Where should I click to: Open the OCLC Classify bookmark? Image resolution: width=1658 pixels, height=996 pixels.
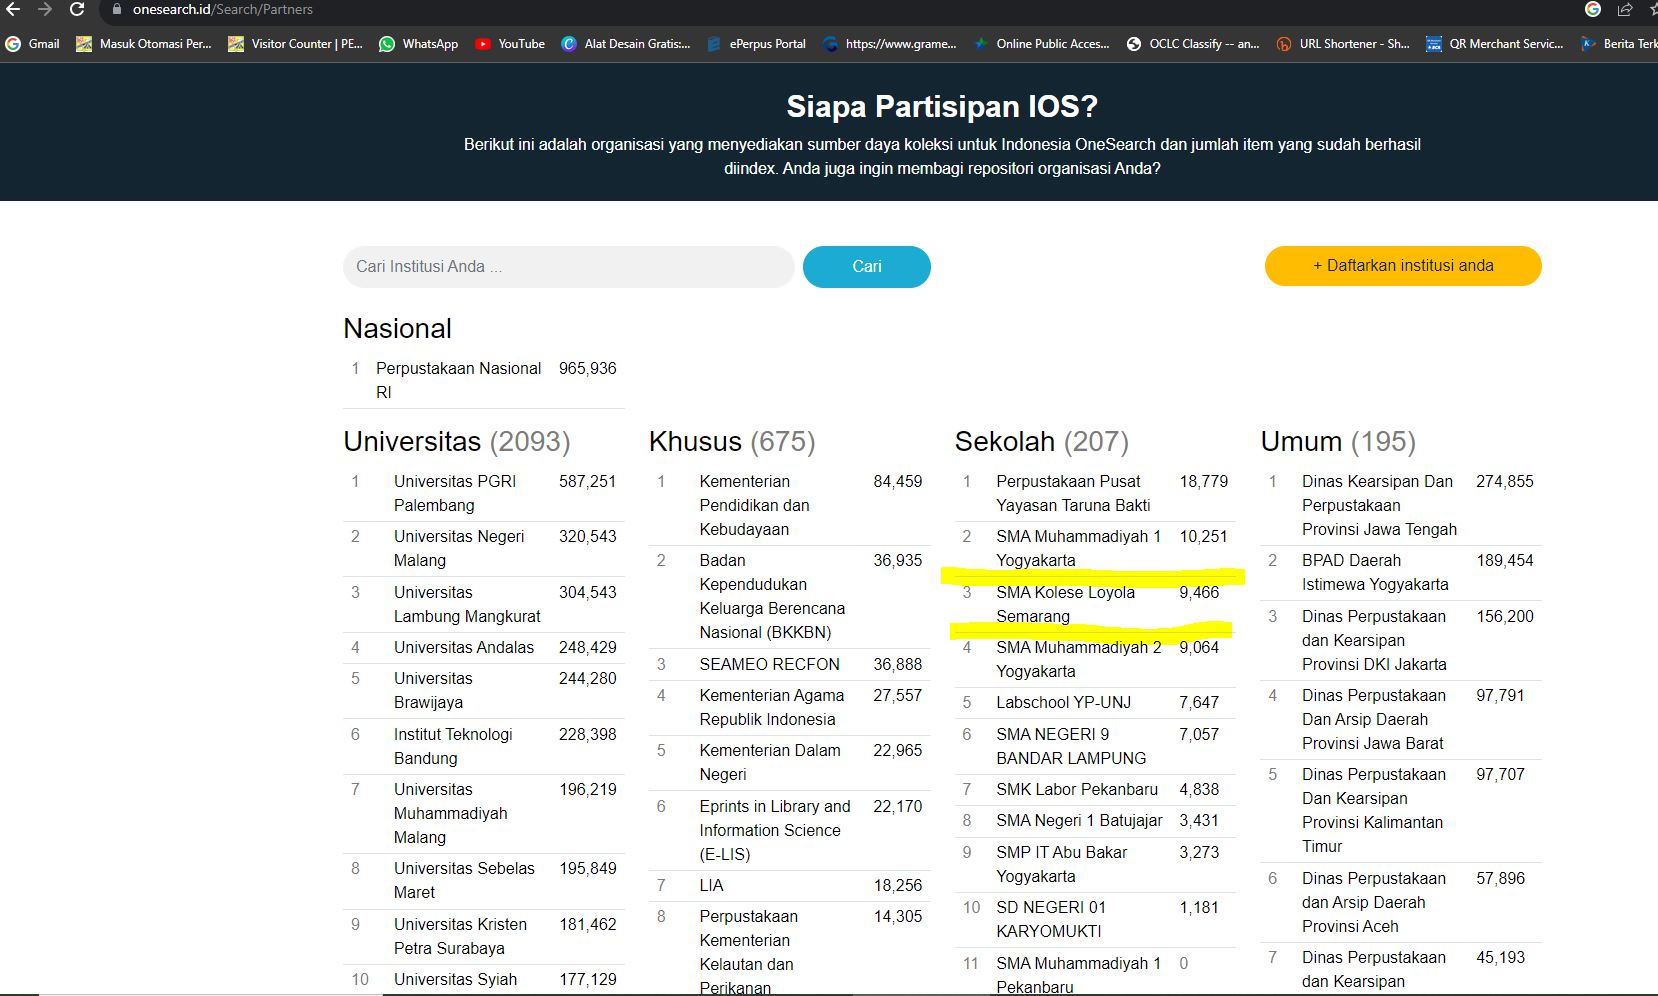1193,44
